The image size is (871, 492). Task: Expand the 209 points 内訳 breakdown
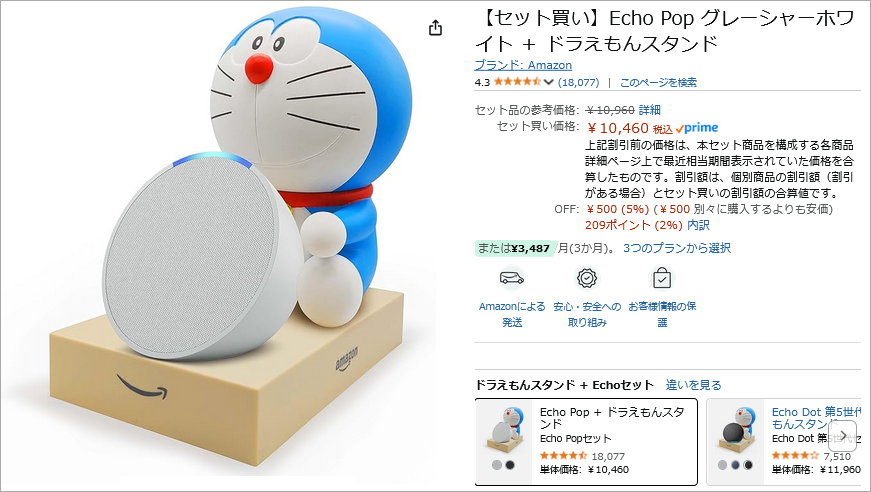(x=698, y=225)
